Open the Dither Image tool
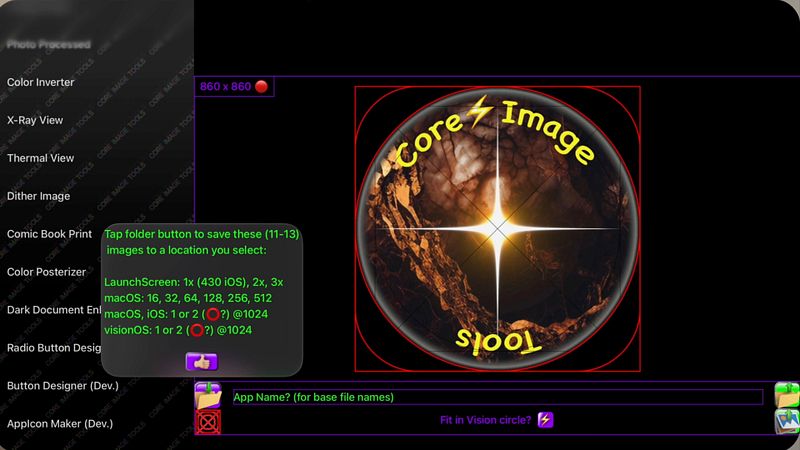The height and width of the screenshot is (450, 800). 38,196
